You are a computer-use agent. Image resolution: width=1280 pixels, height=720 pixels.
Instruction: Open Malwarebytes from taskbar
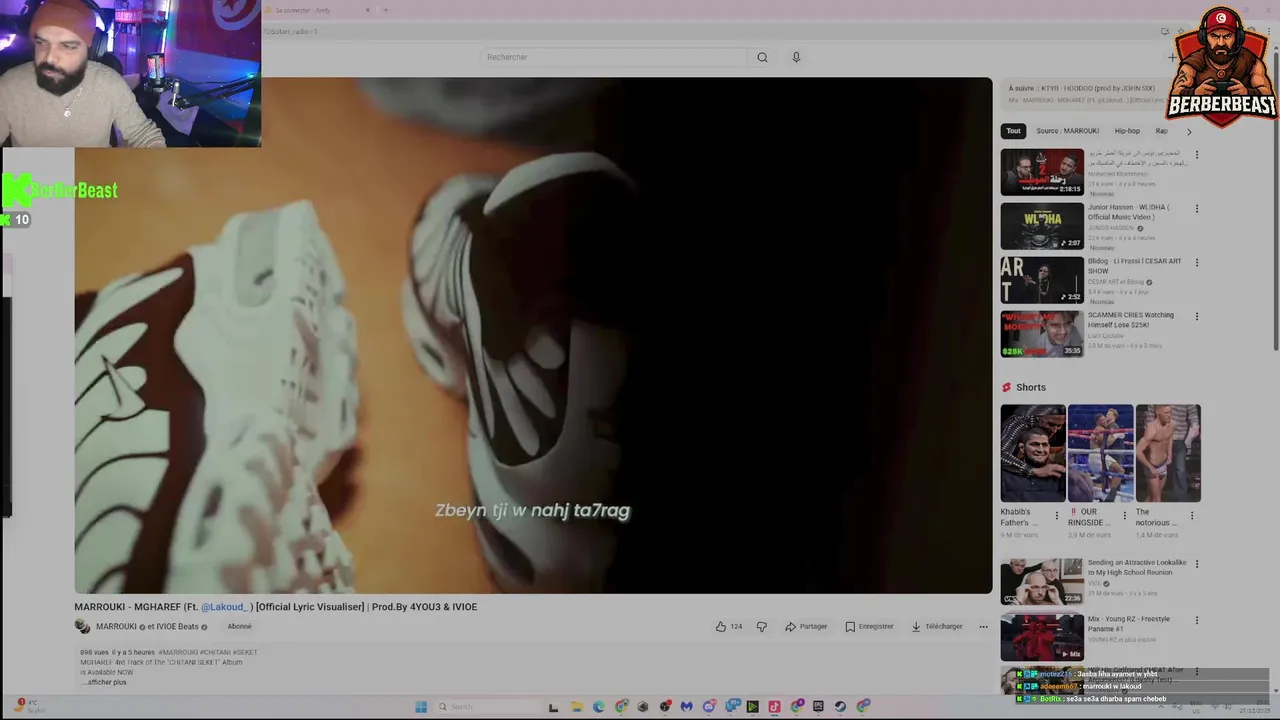click(x=687, y=707)
